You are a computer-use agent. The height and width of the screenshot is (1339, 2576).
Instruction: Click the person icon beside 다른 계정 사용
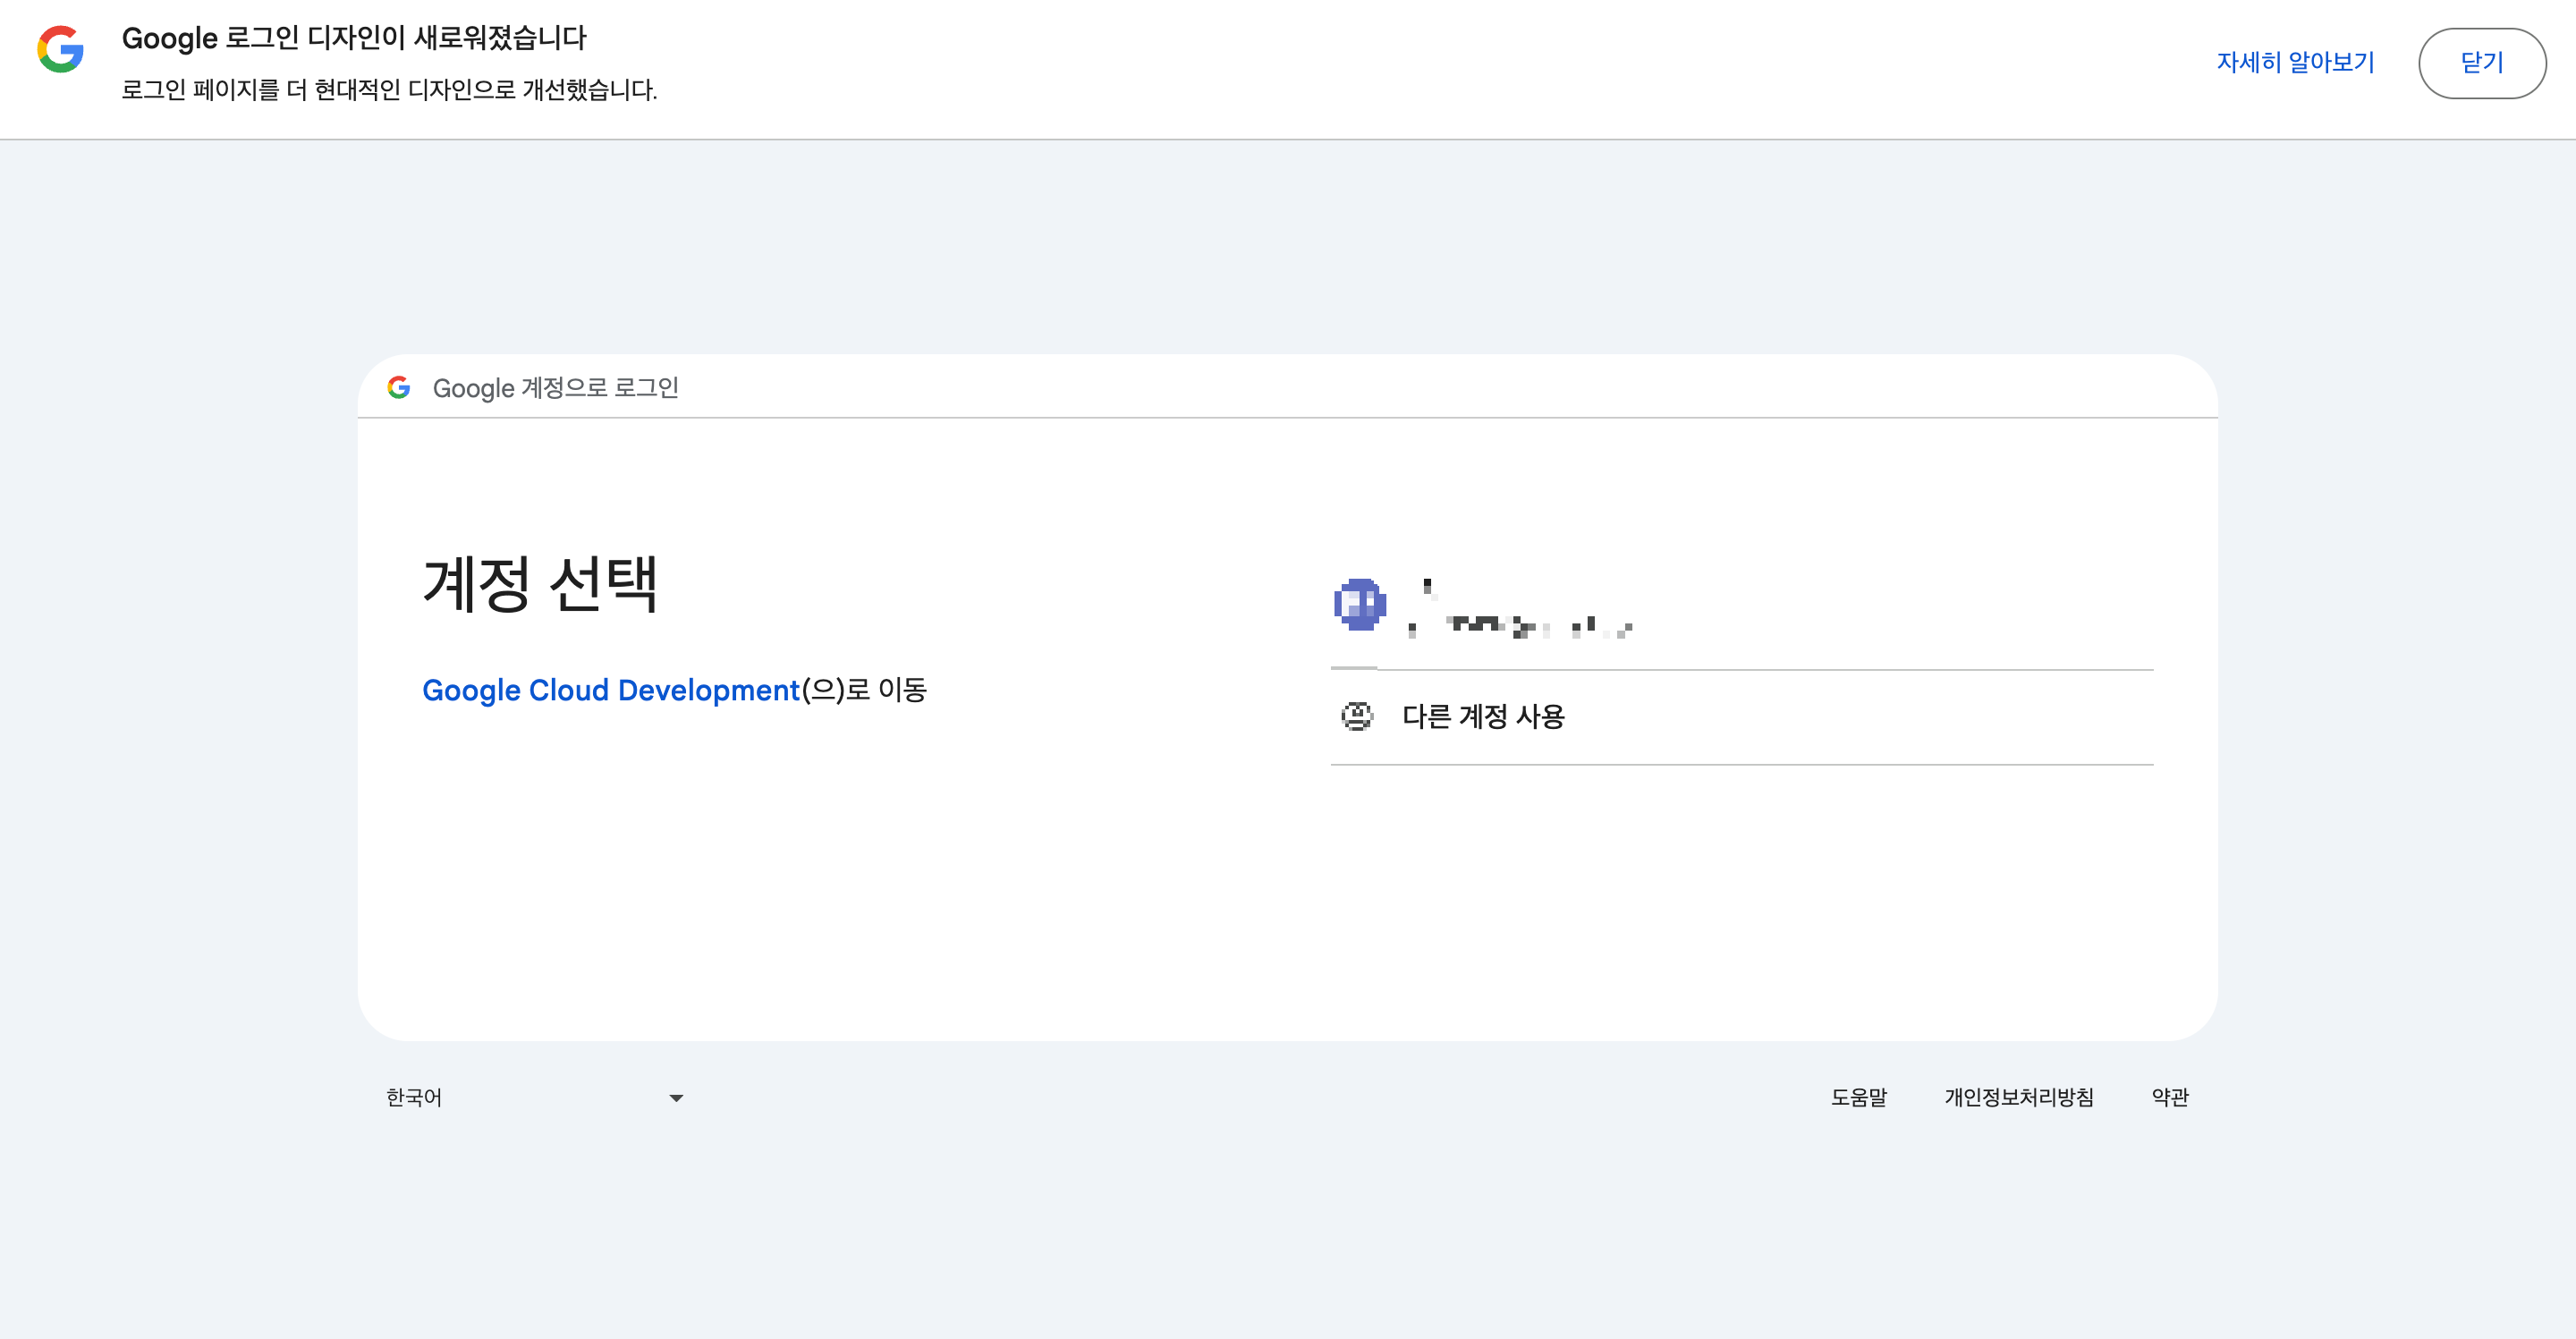click(x=1357, y=716)
